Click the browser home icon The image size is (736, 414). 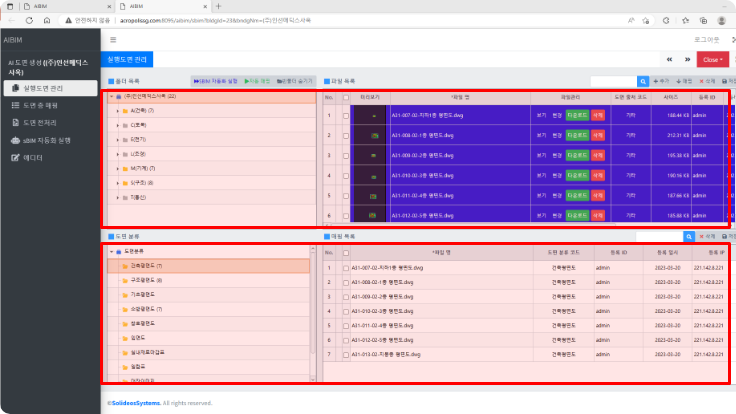coord(46,20)
